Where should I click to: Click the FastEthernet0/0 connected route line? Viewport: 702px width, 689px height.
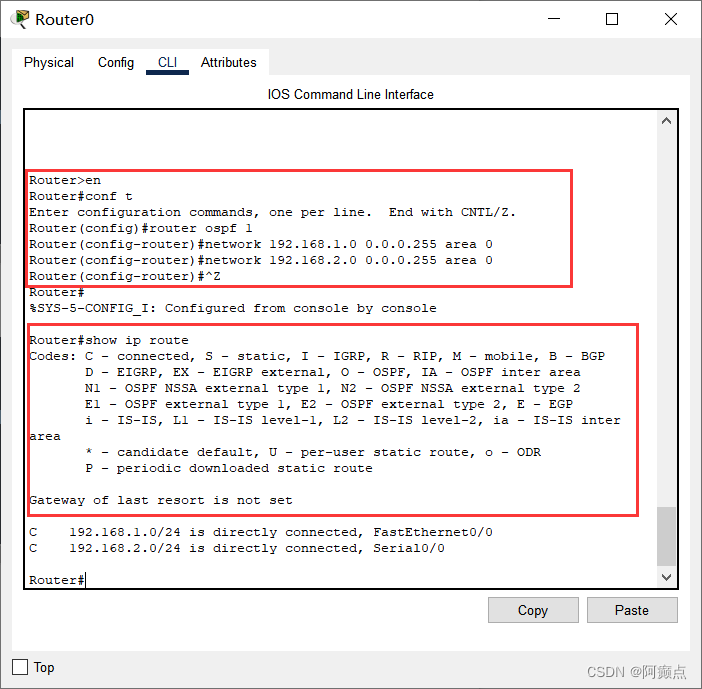click(261, 532)
